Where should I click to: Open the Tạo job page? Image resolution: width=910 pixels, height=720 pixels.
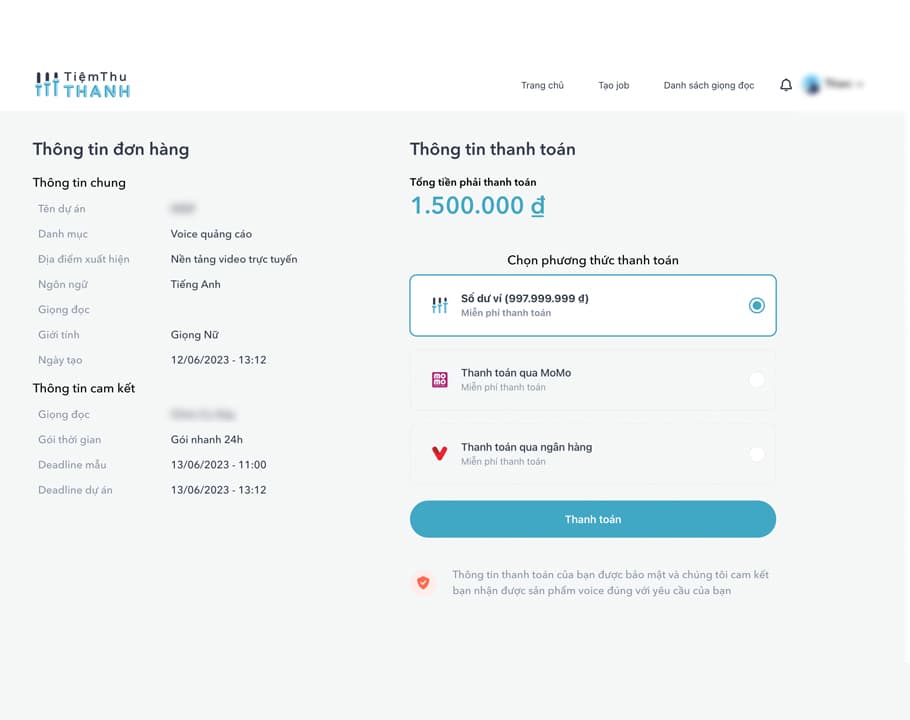[613, 85]
